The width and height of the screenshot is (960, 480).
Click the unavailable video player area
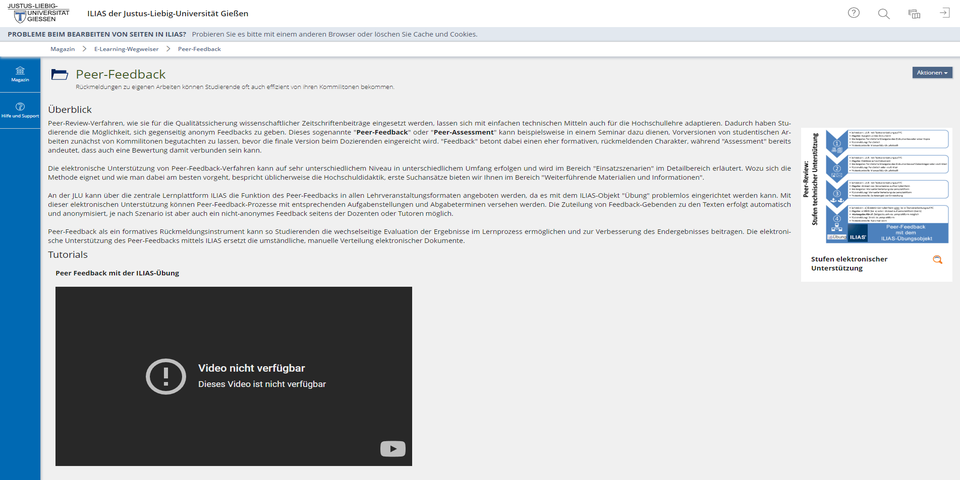[x=233, y=376]
